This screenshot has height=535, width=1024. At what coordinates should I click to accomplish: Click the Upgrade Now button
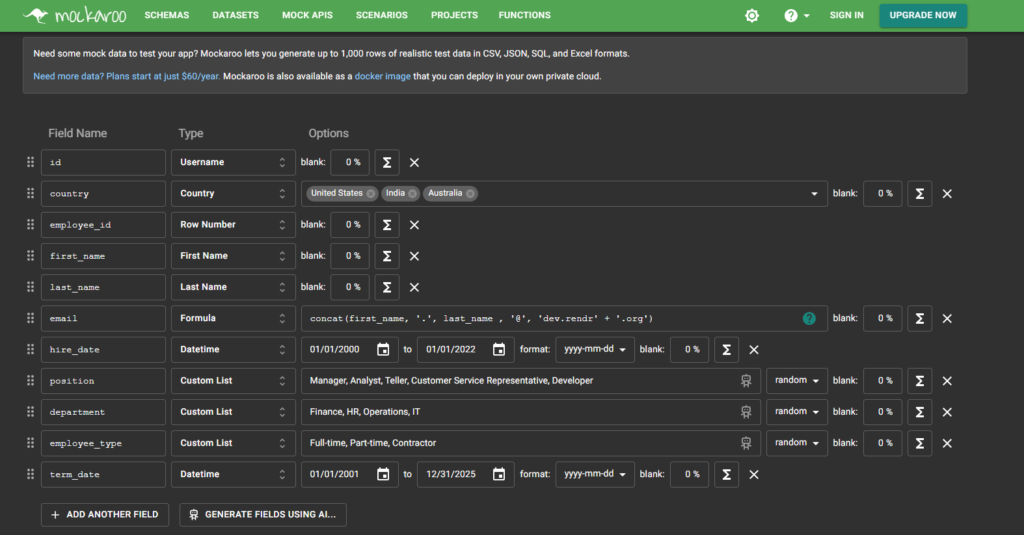(923, 15)
